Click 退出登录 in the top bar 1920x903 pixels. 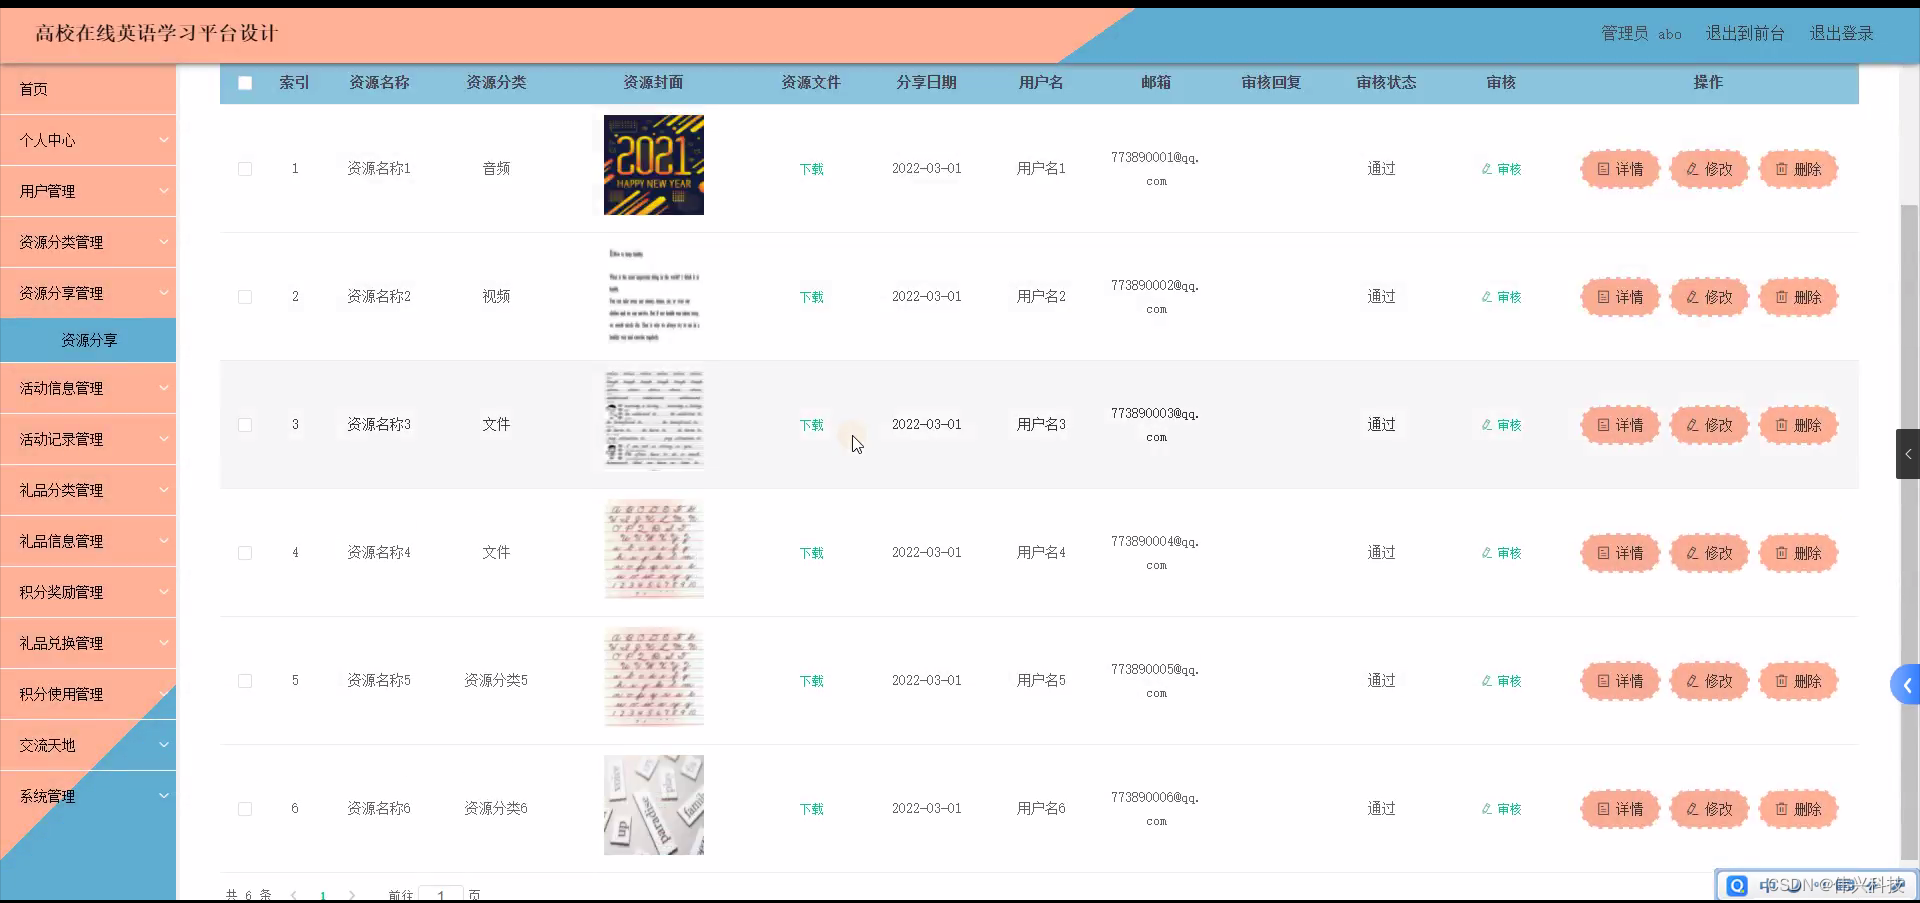1840,33
